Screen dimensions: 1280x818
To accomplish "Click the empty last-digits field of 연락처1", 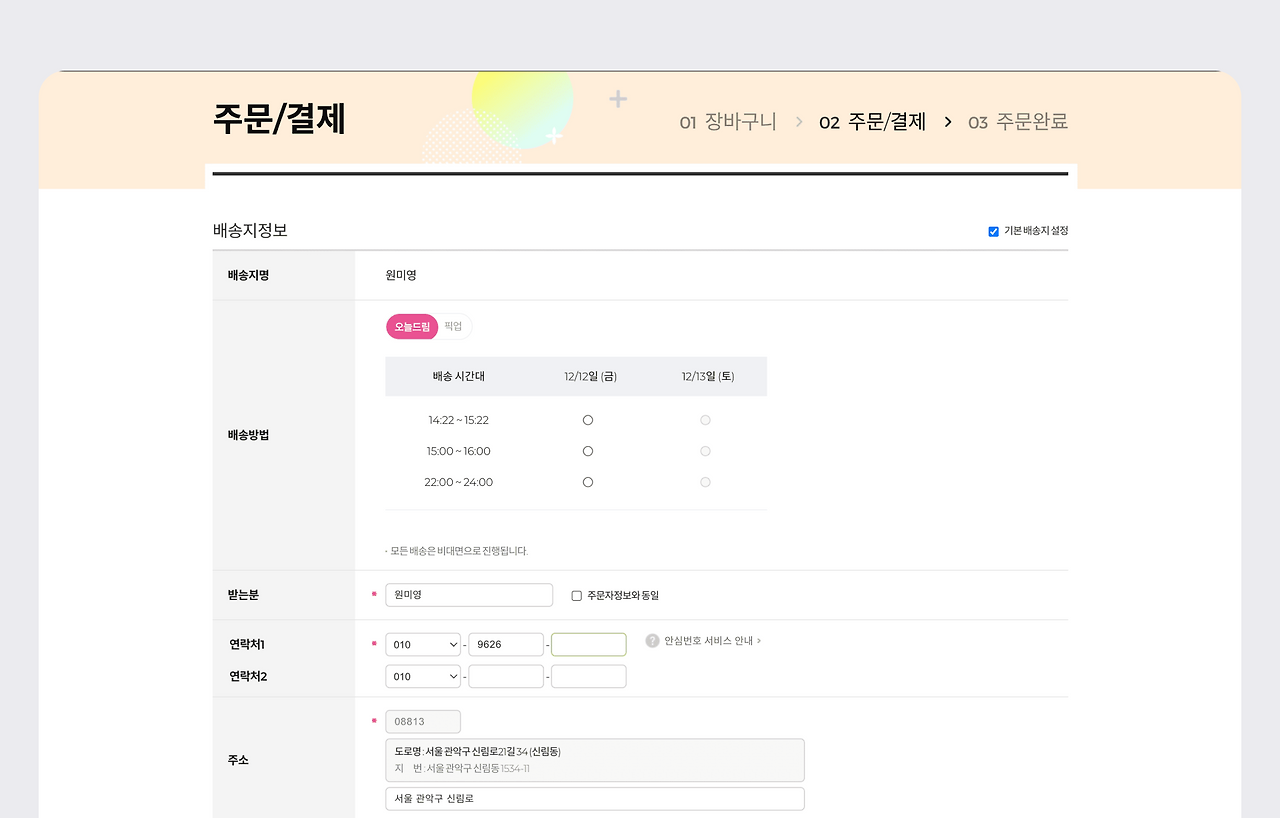I will 589,645.
